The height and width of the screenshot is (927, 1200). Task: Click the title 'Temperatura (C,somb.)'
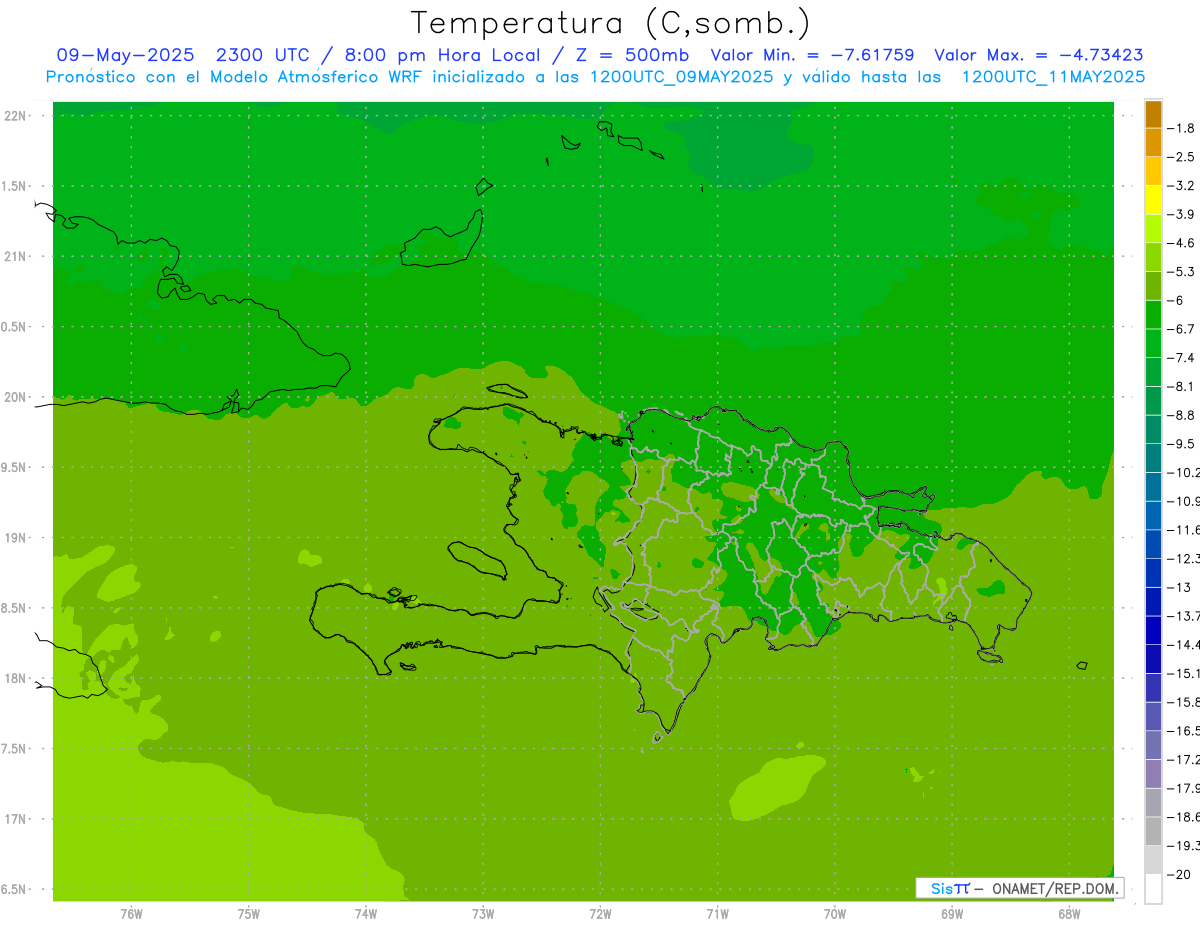[611, 23]
